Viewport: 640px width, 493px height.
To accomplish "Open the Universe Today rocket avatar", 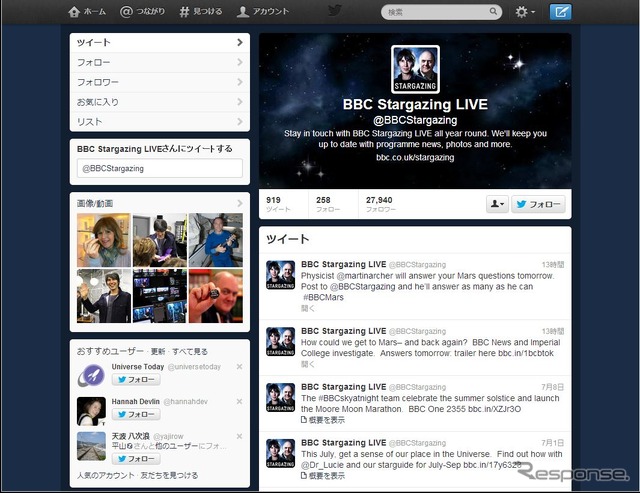I will point(91,376).
